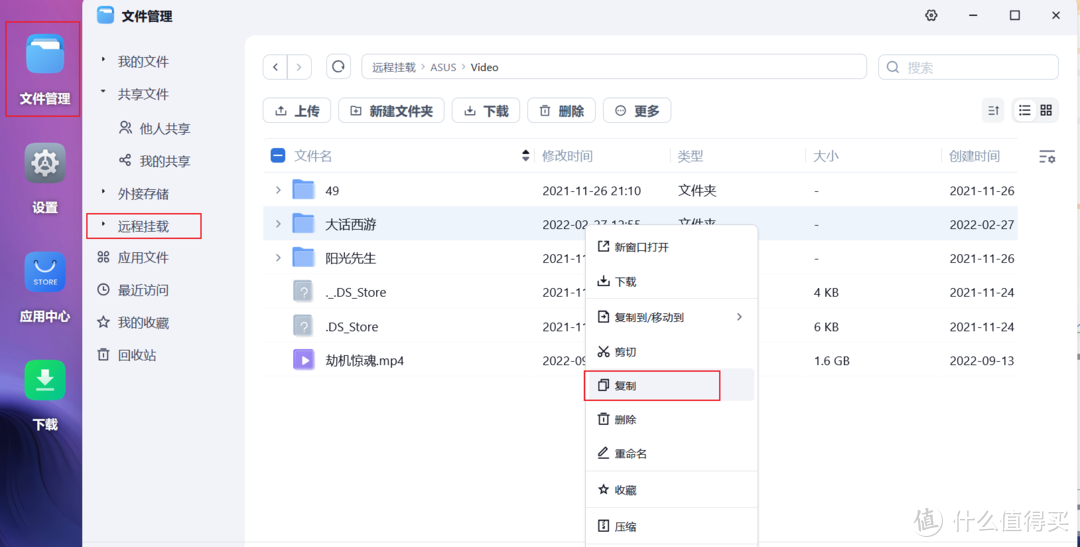This screenshot has height=547, width=1080.
Task: Open 我的共享 in the sidebar
Action: [154, 161]
